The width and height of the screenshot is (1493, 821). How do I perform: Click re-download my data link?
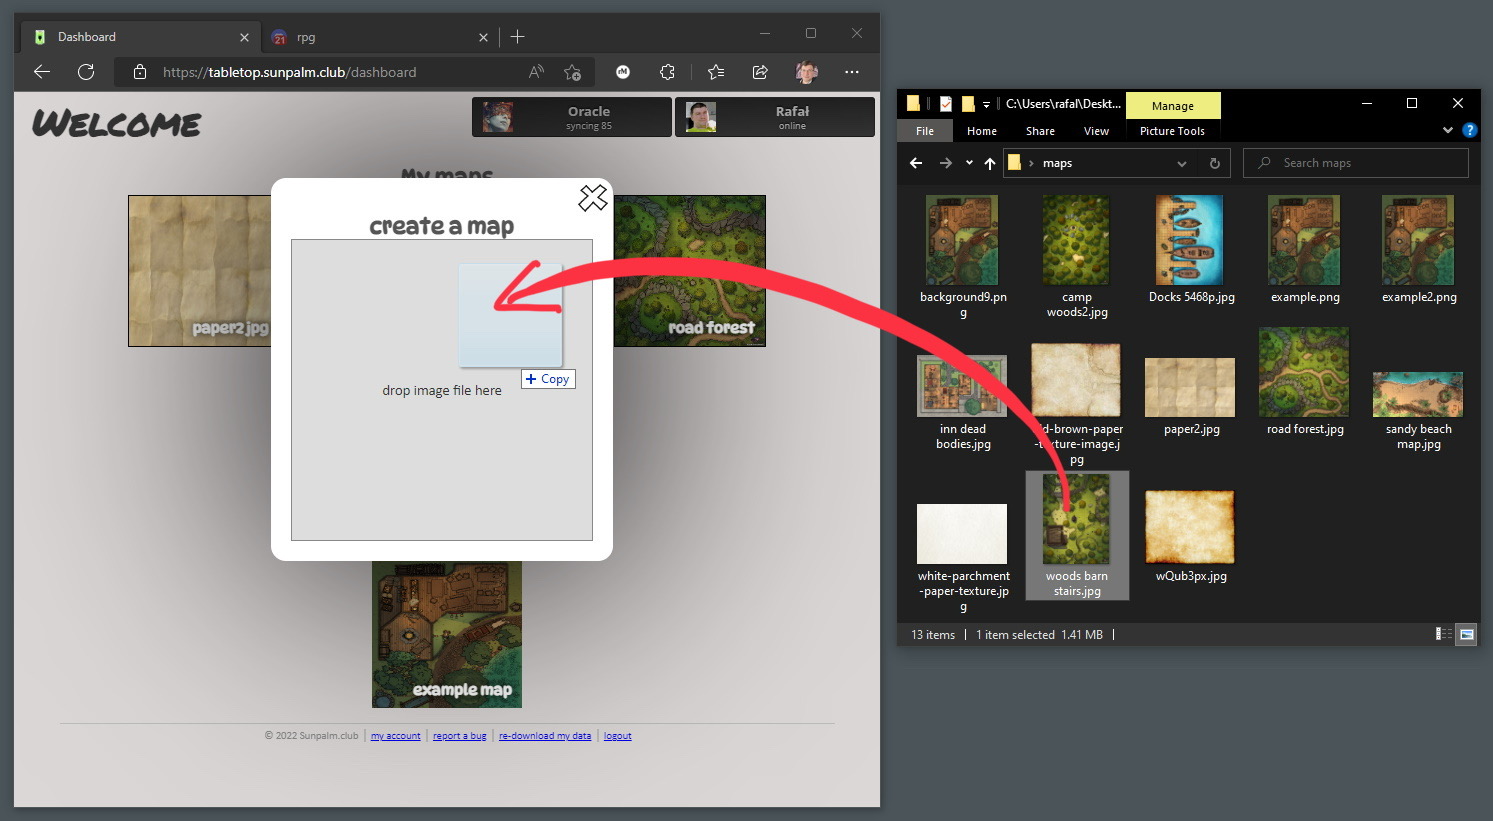tap(545, 736)
